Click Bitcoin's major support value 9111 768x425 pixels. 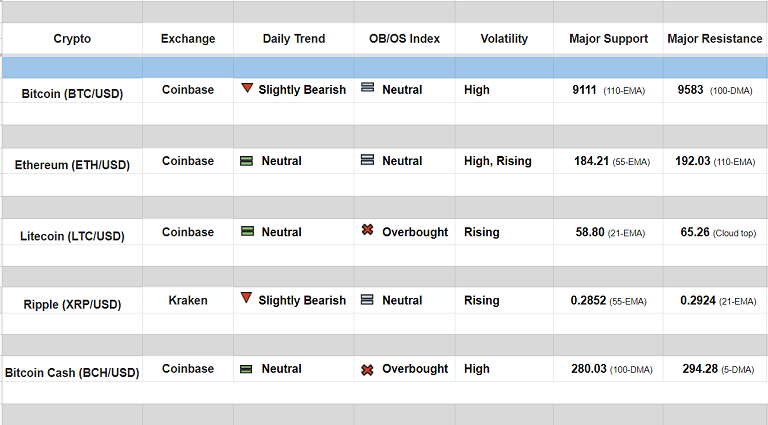pos(584,90)
